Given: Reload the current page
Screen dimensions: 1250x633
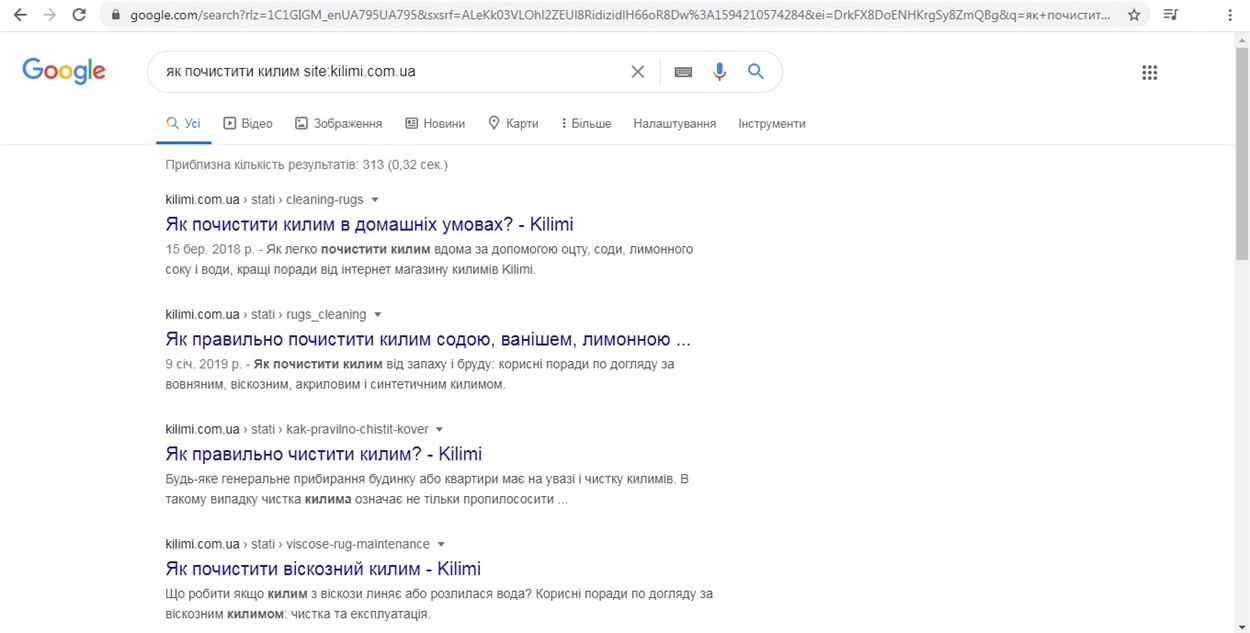Looking at the screenshot, I should [79, 15].
